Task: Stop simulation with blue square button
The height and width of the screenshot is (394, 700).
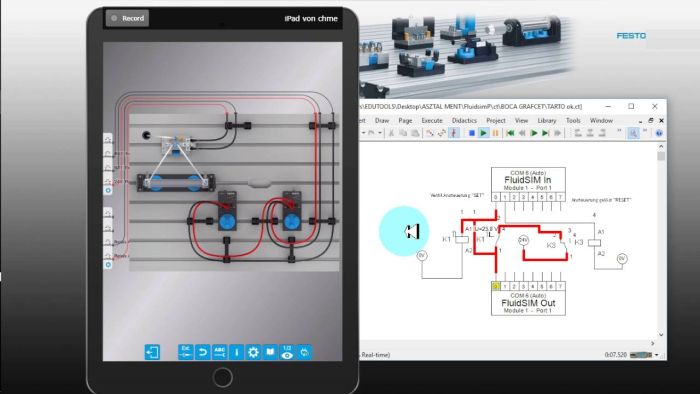Action: (x=471, y=133)
